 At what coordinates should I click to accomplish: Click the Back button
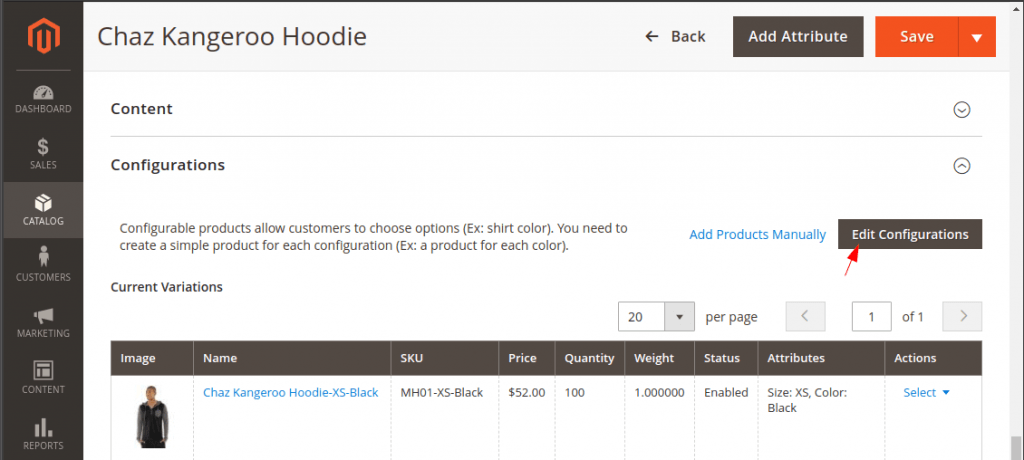coord(676,37)
